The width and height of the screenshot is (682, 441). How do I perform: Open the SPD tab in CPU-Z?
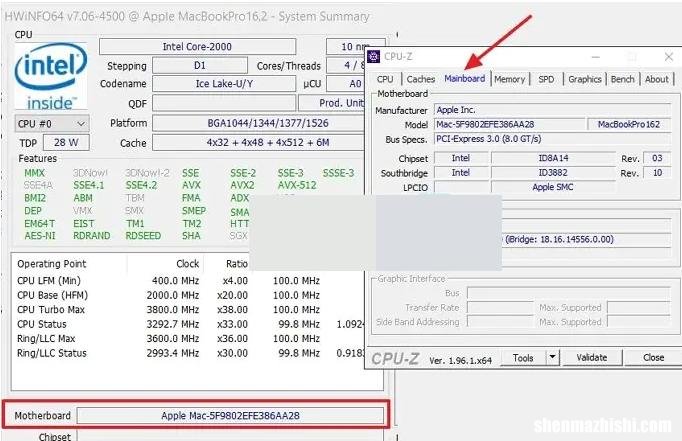coord(546,79)
